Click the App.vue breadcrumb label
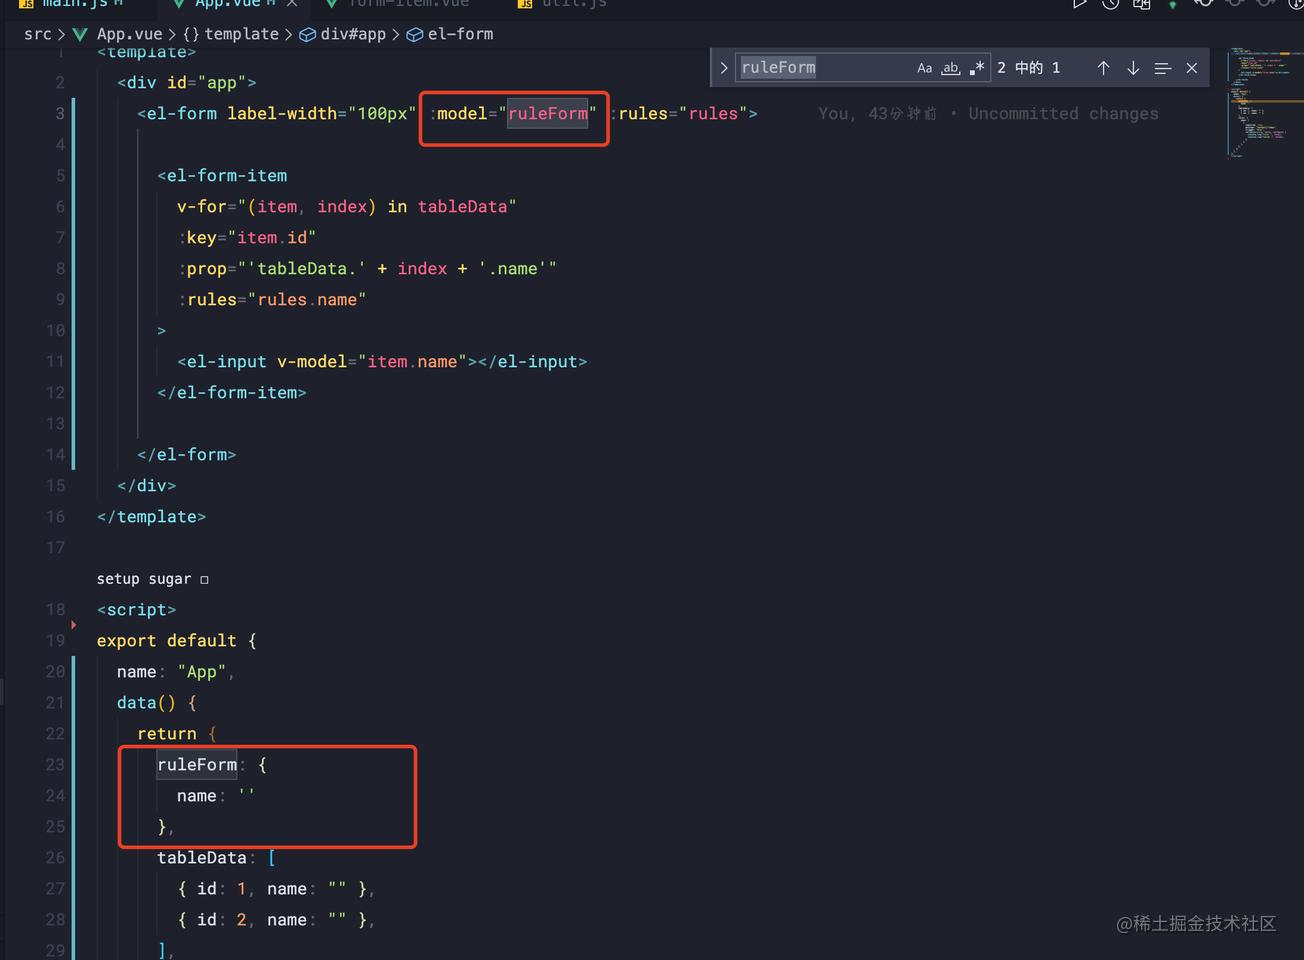Screen dimensions: 1304x960 [129, 34]
